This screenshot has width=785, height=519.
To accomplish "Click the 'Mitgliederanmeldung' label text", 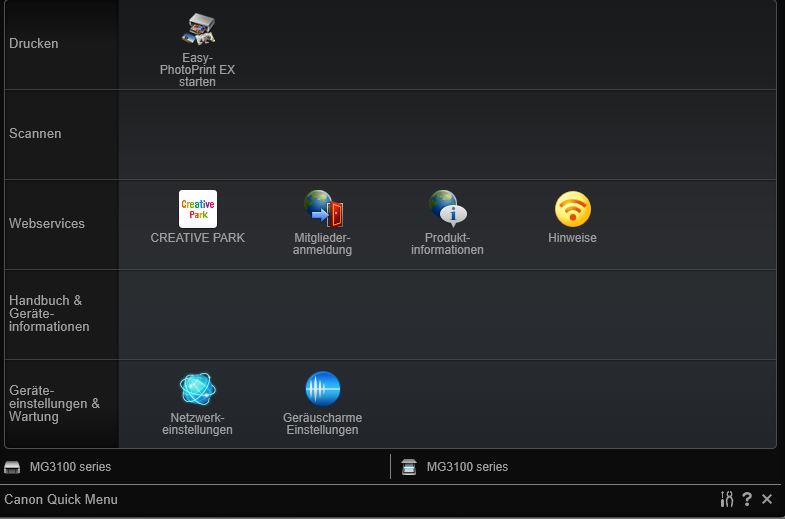I will pos(322,244).
